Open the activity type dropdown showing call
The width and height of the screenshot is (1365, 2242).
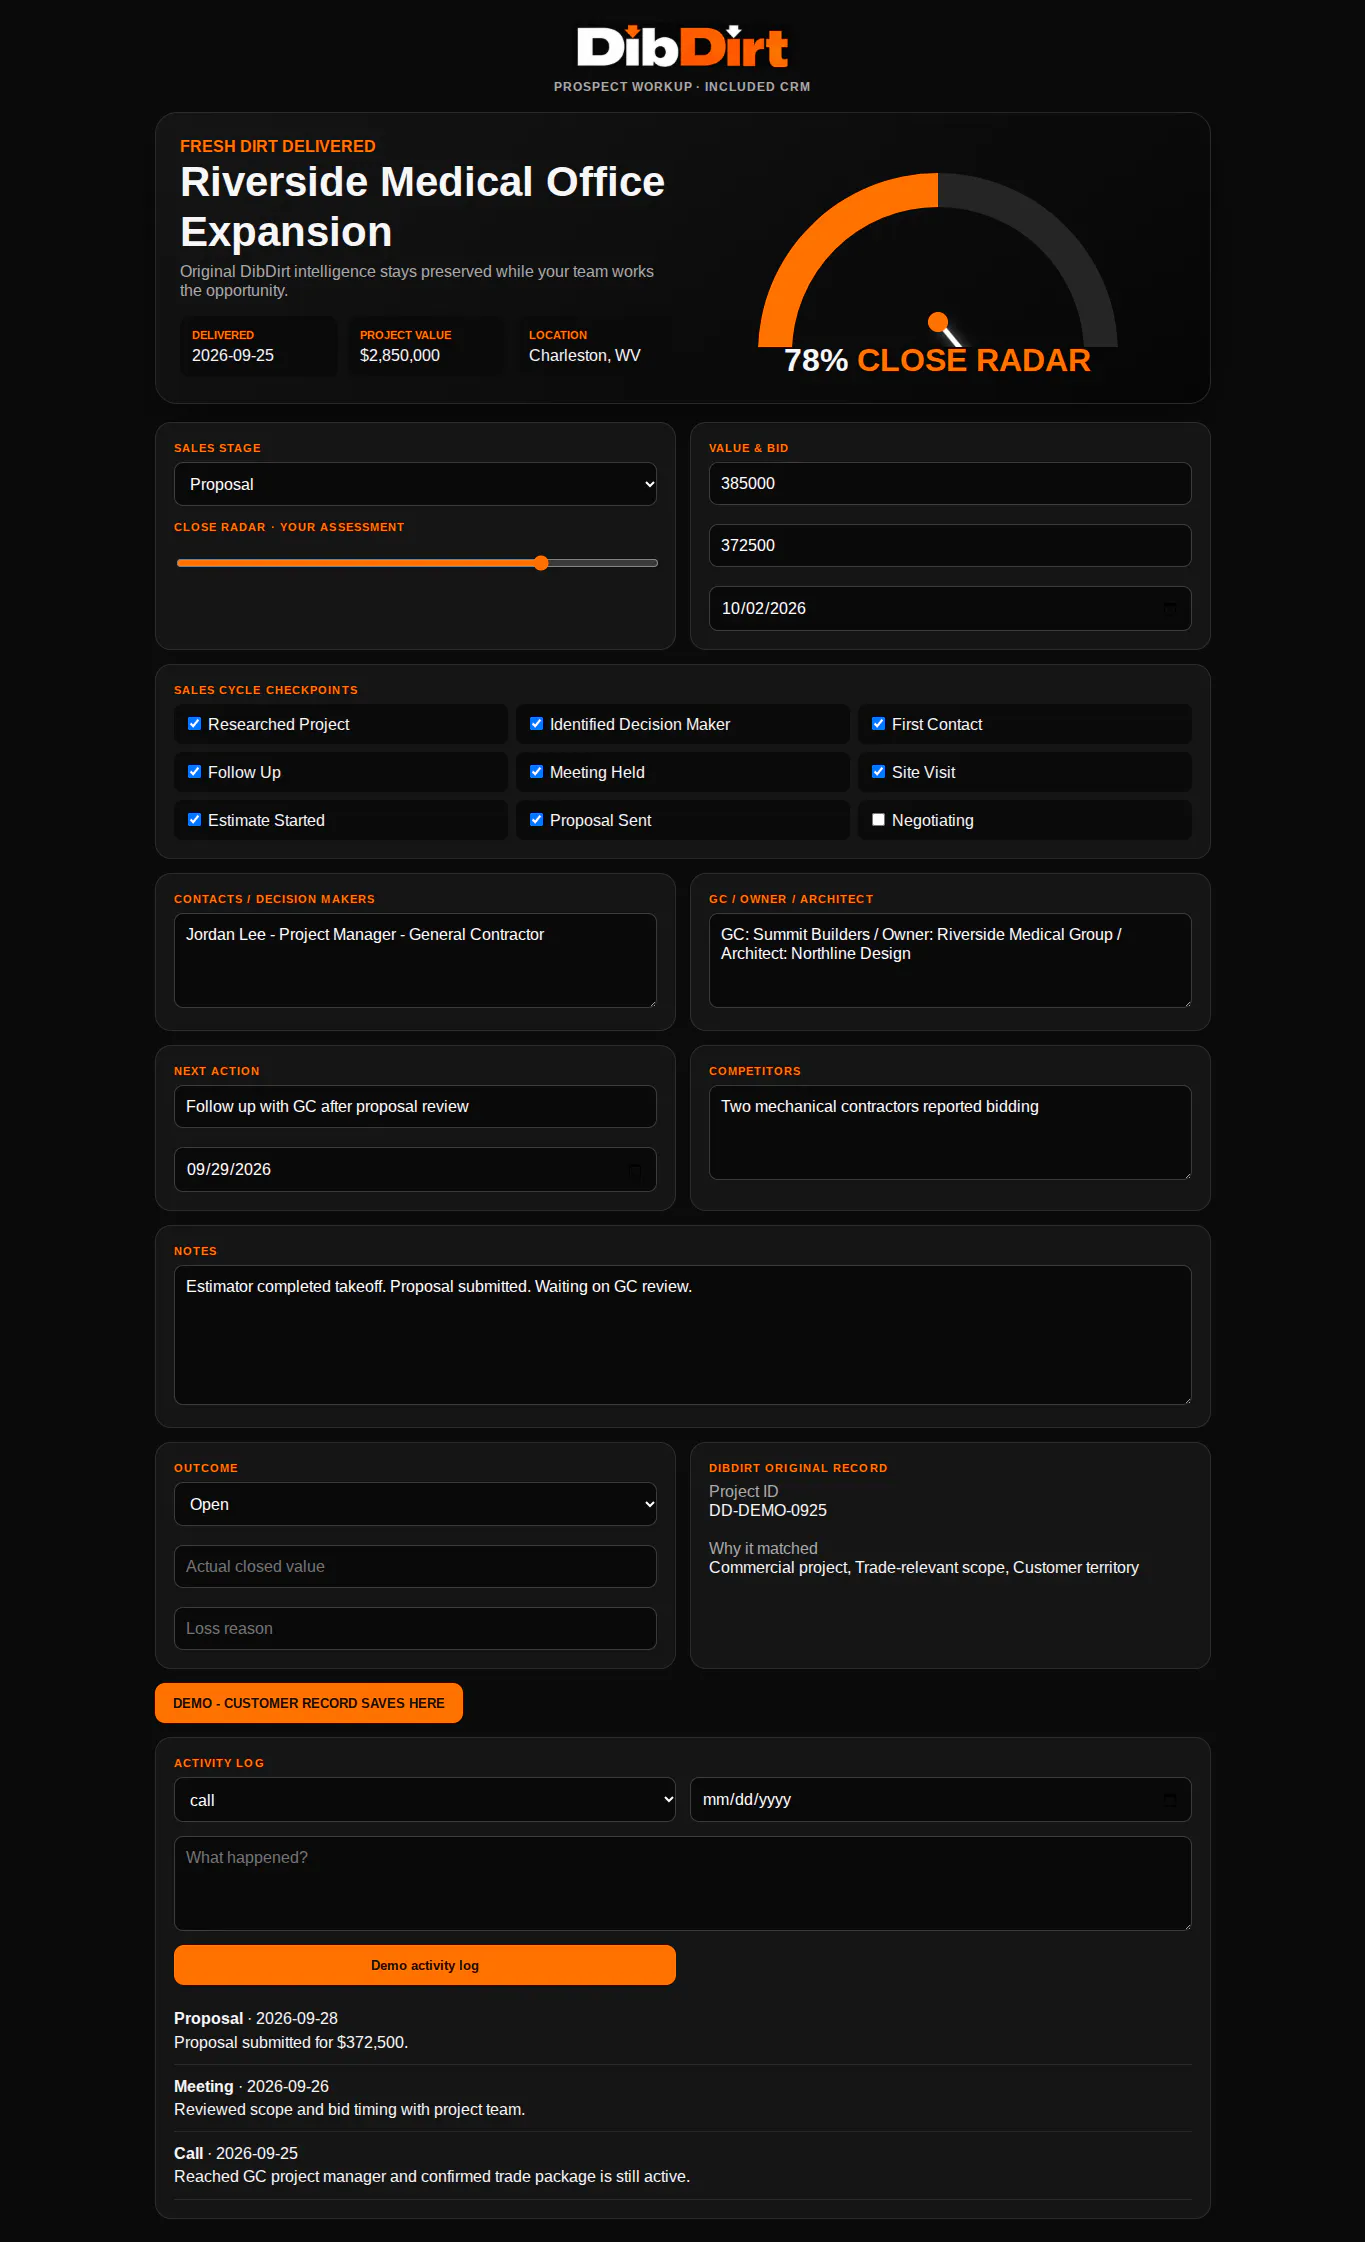click(425, 1800)
